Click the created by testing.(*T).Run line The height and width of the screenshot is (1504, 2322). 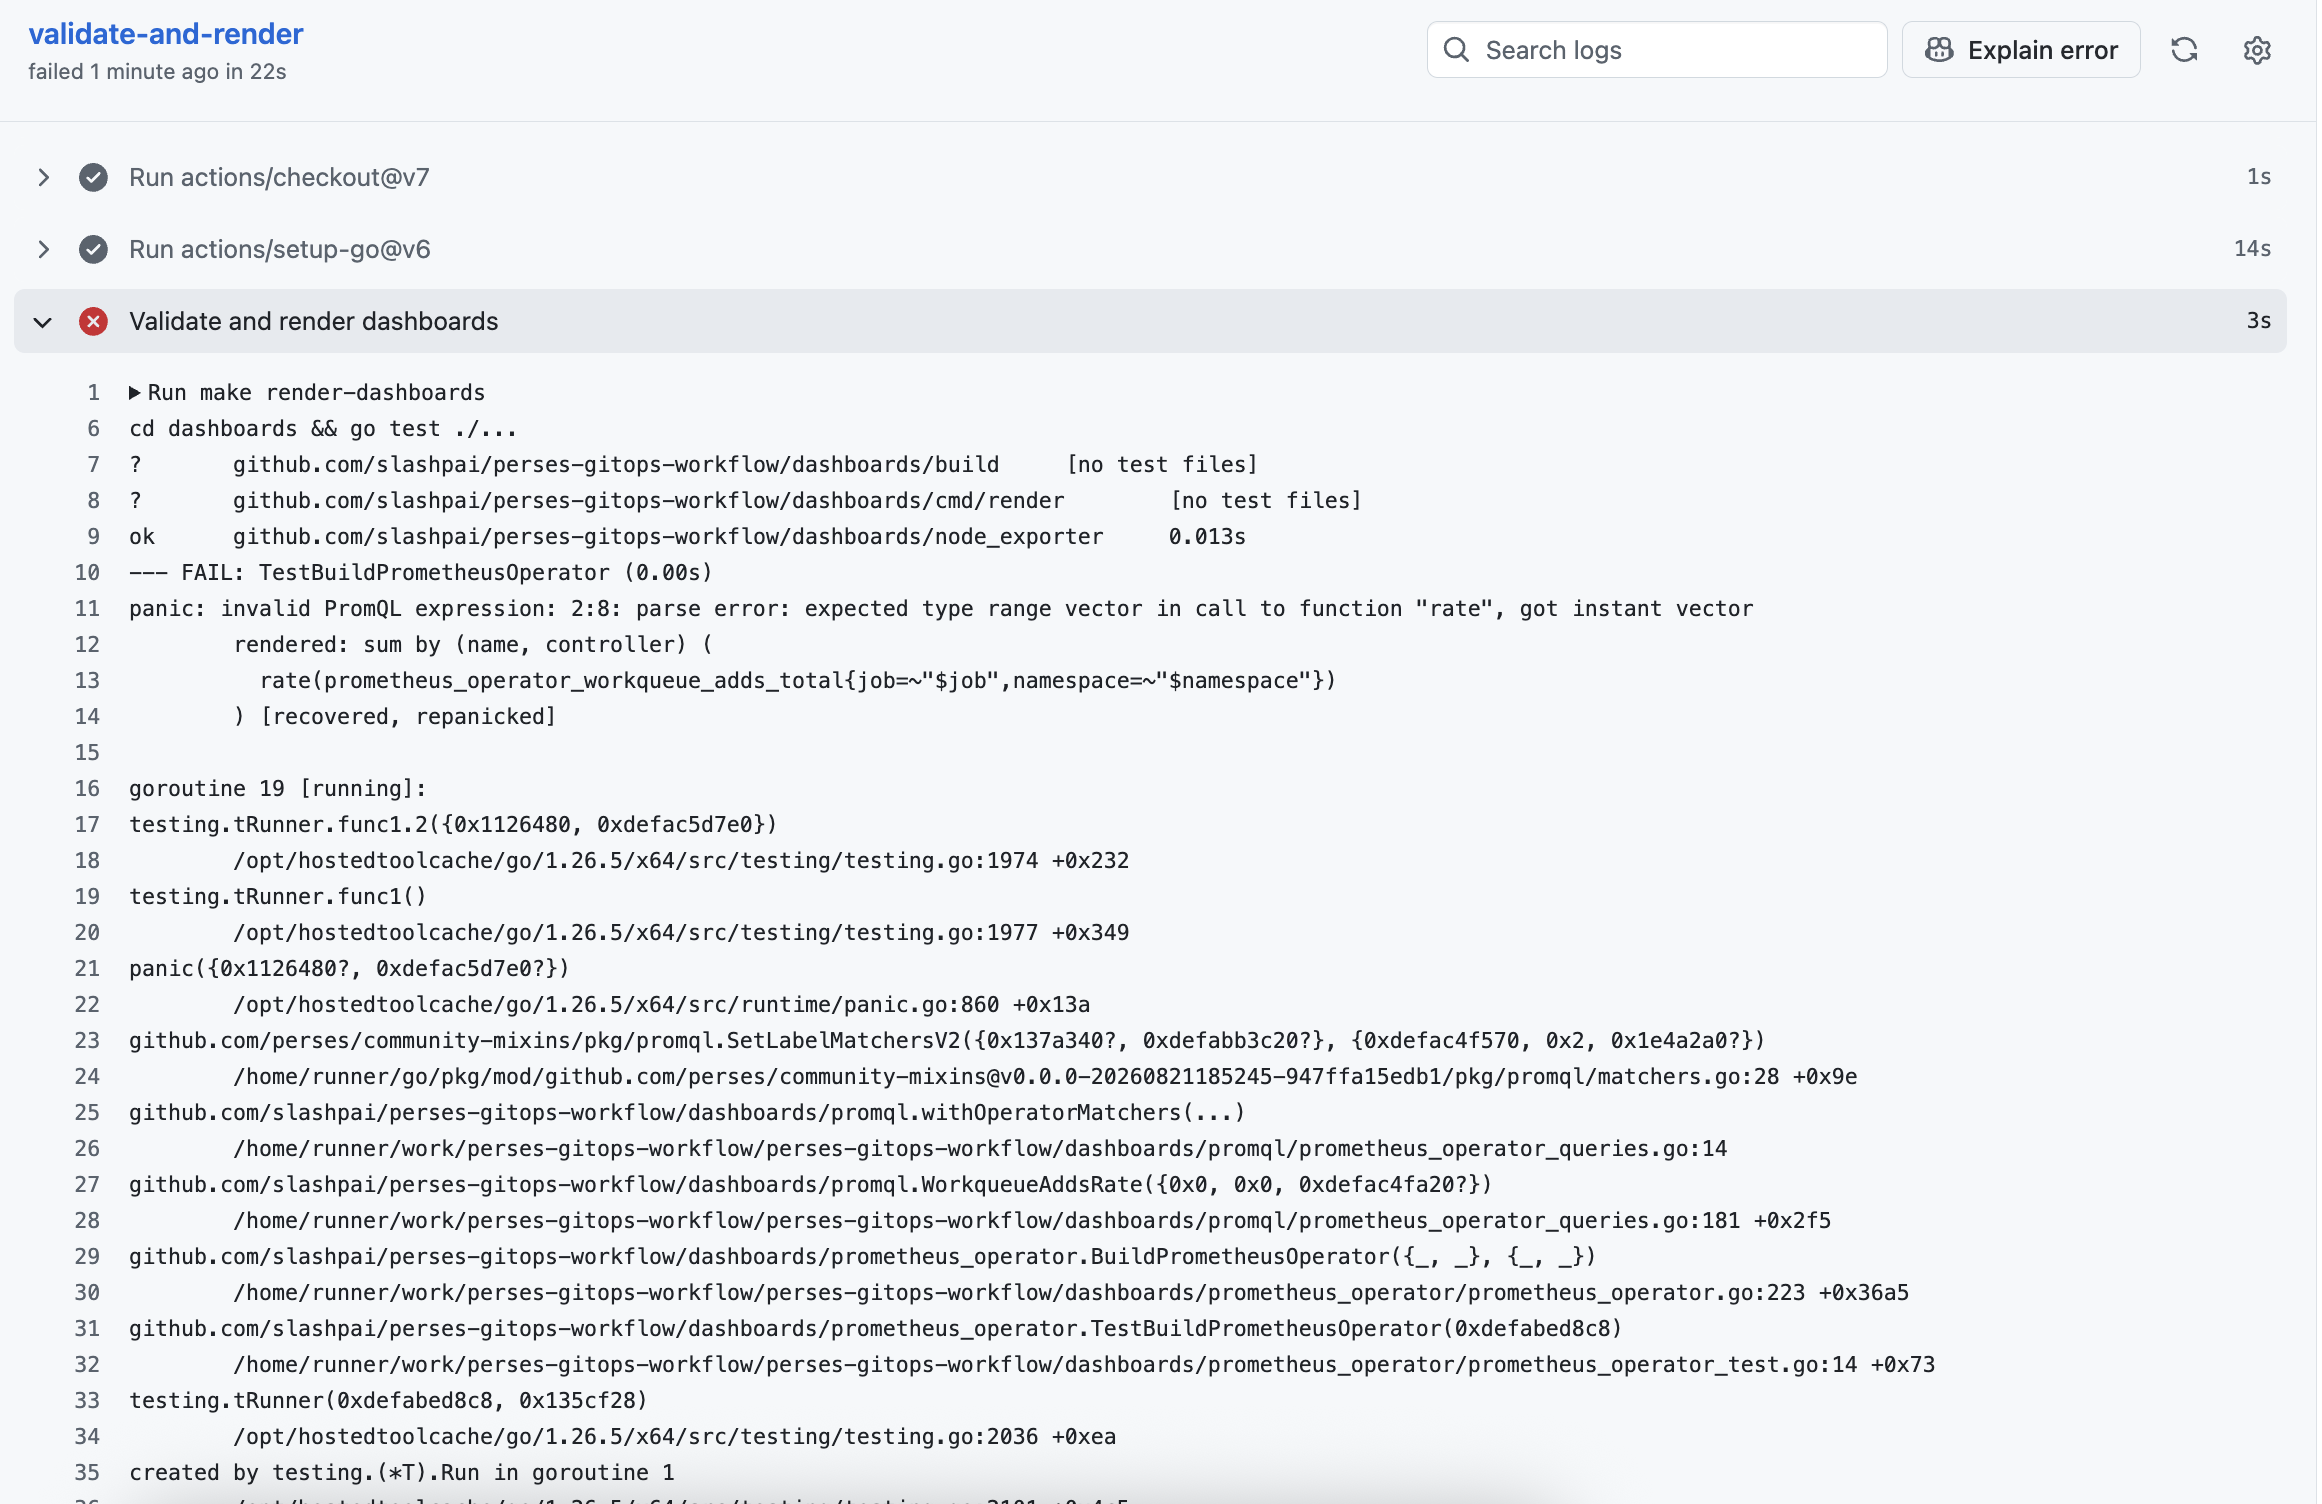(402, 1473)
